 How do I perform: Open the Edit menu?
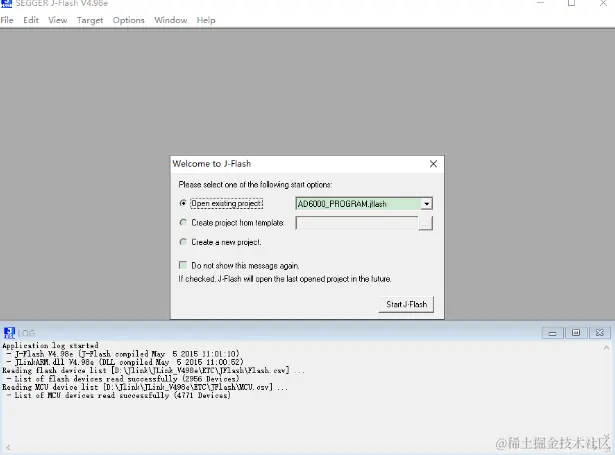31,20
